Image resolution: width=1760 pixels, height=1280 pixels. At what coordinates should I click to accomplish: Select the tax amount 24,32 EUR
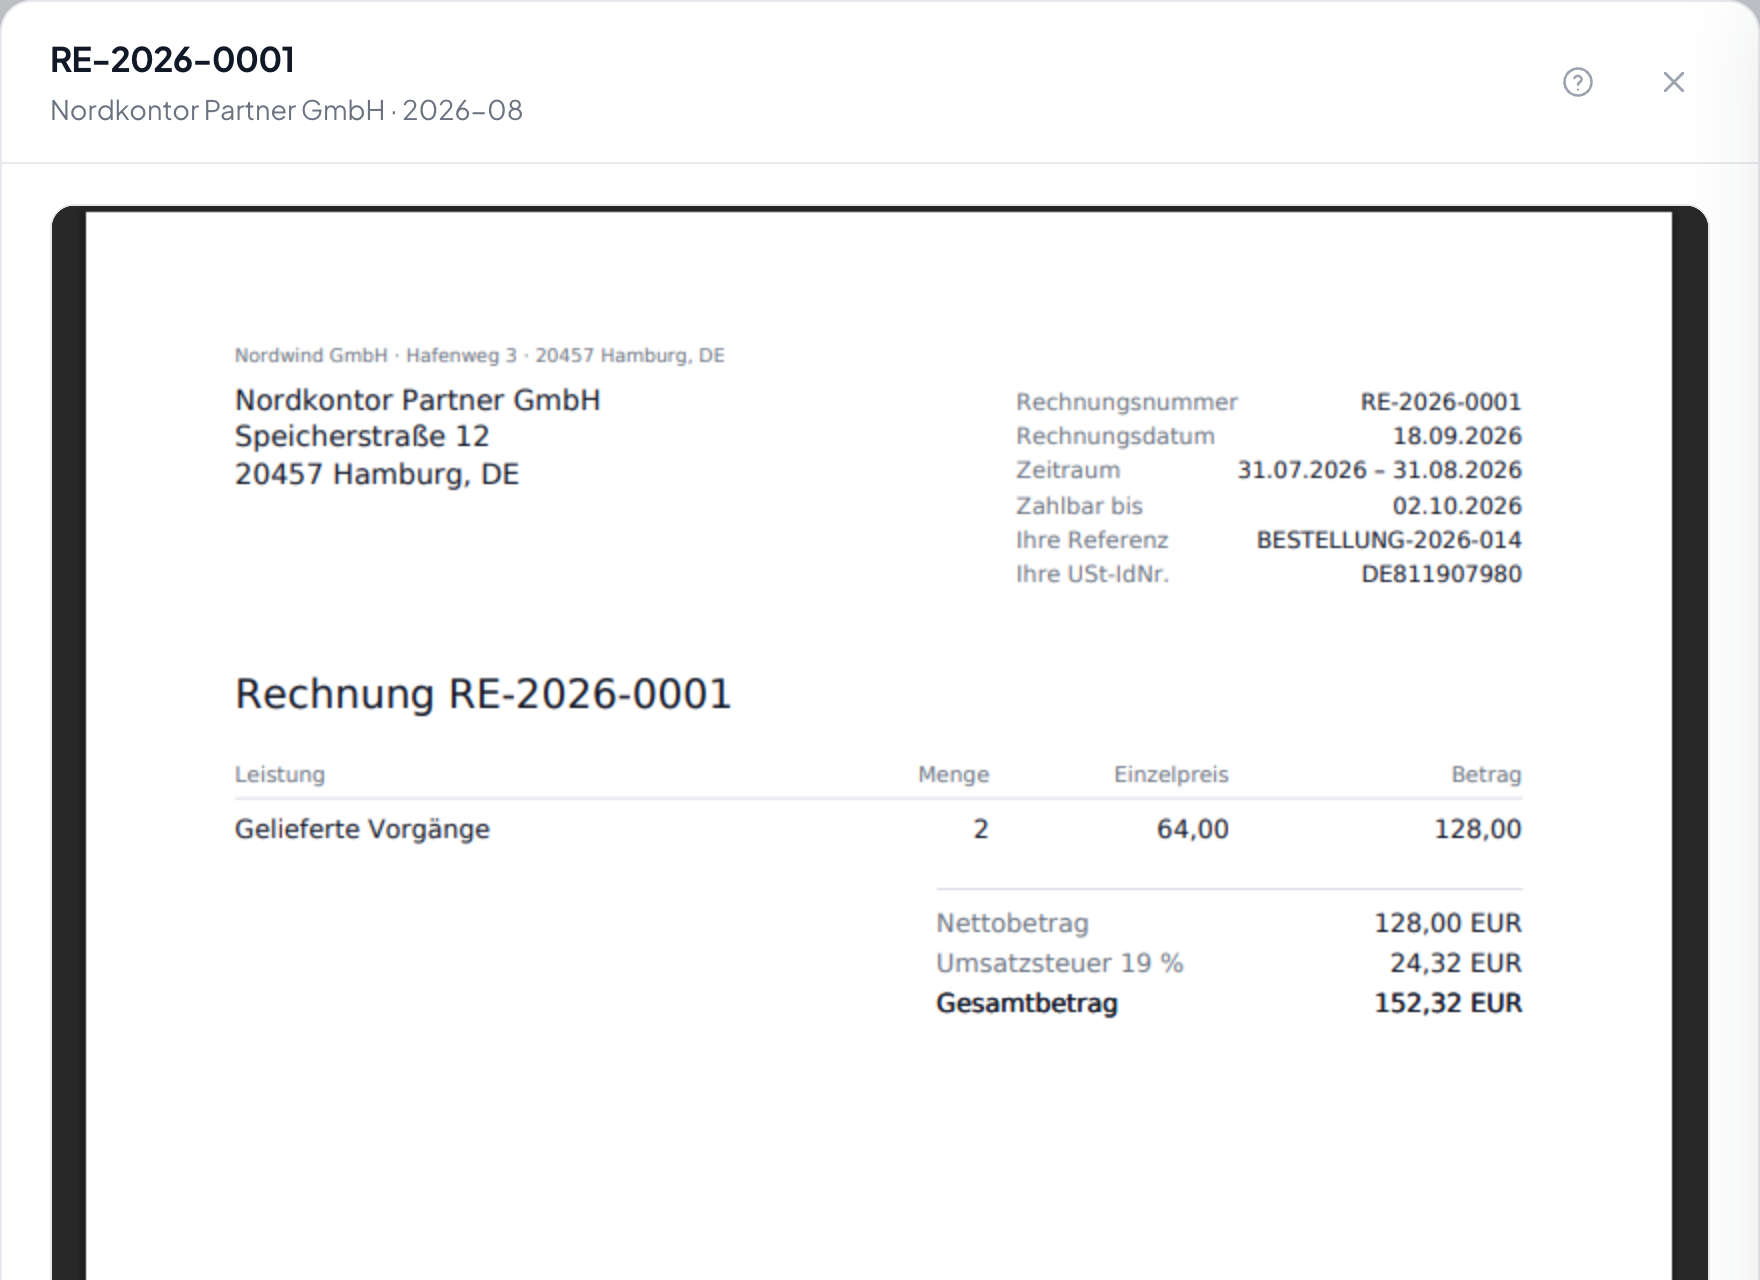tap(1456, 963)
